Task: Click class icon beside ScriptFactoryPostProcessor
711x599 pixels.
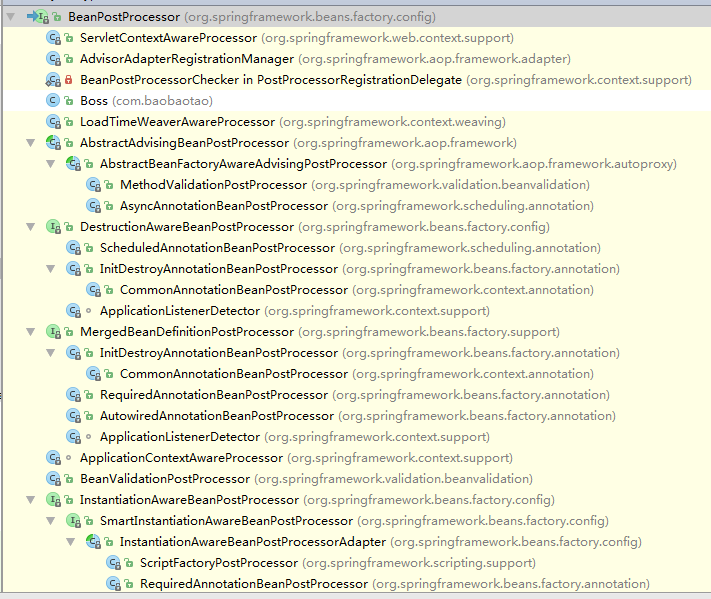Action: tap(113, 563)
